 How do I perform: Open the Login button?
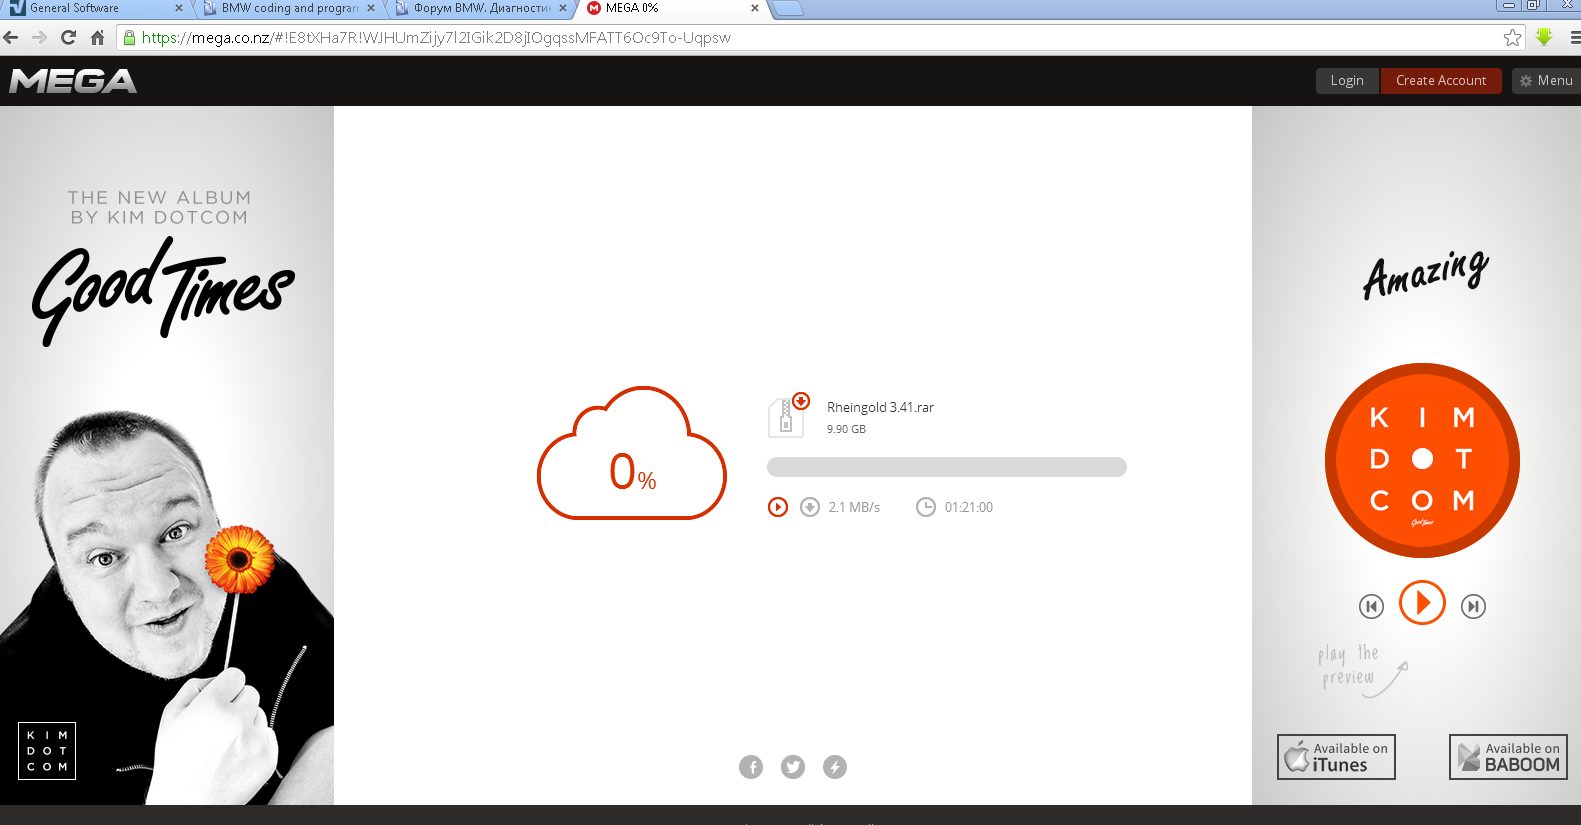(1347, 81)
